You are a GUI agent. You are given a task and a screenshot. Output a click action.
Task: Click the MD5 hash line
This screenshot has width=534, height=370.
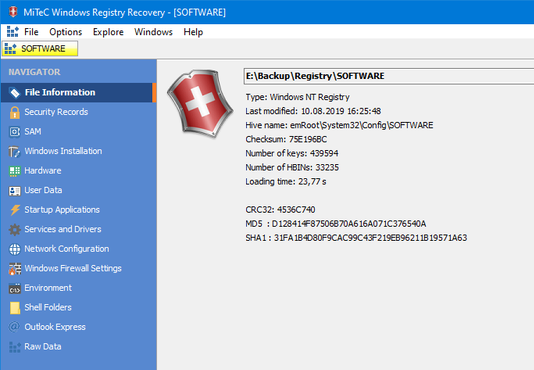tap(336, 224)
